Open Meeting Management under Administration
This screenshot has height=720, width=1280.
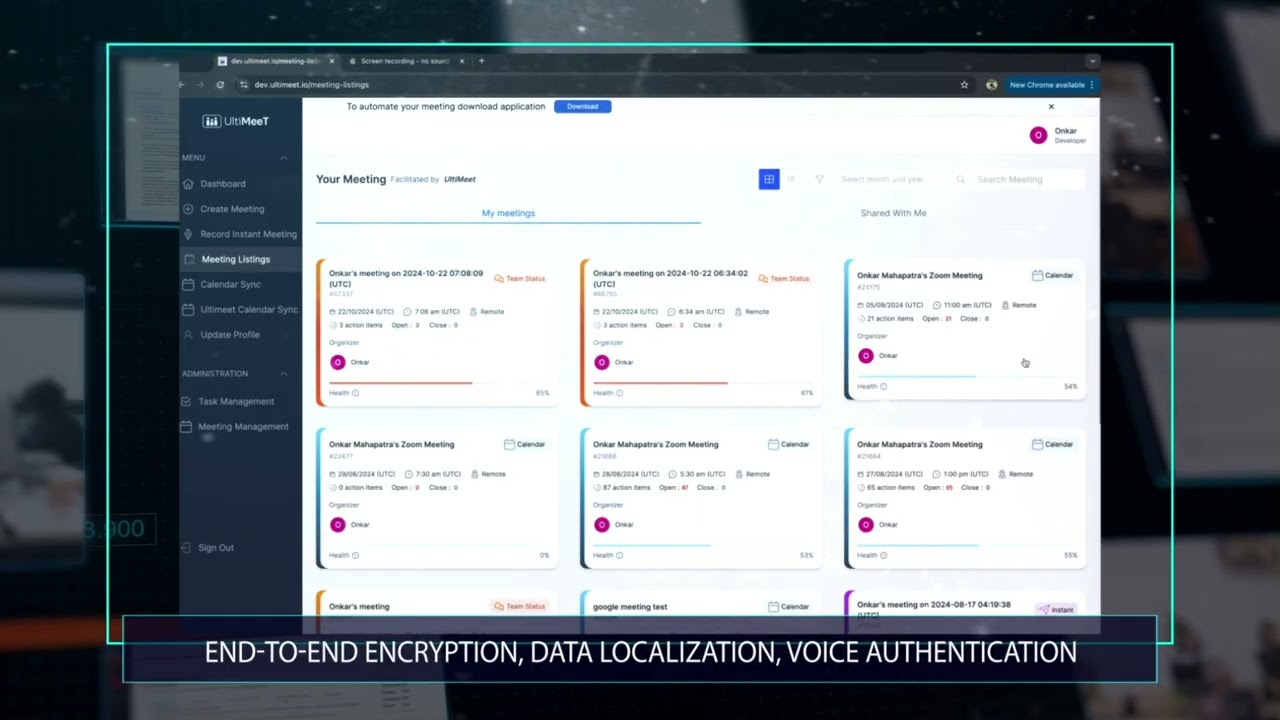243,426
